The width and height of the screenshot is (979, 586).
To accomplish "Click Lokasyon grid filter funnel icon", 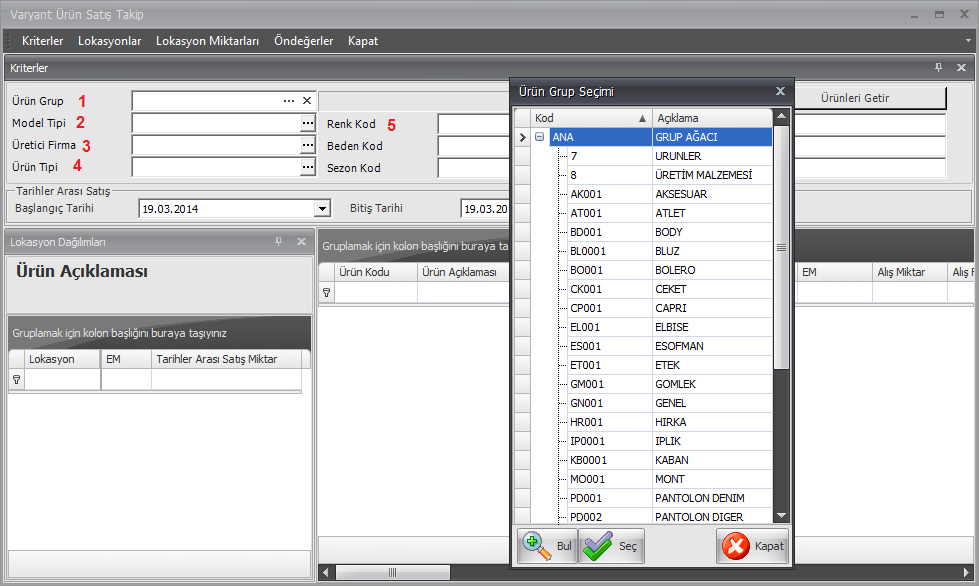I will [x=15, y=380].
